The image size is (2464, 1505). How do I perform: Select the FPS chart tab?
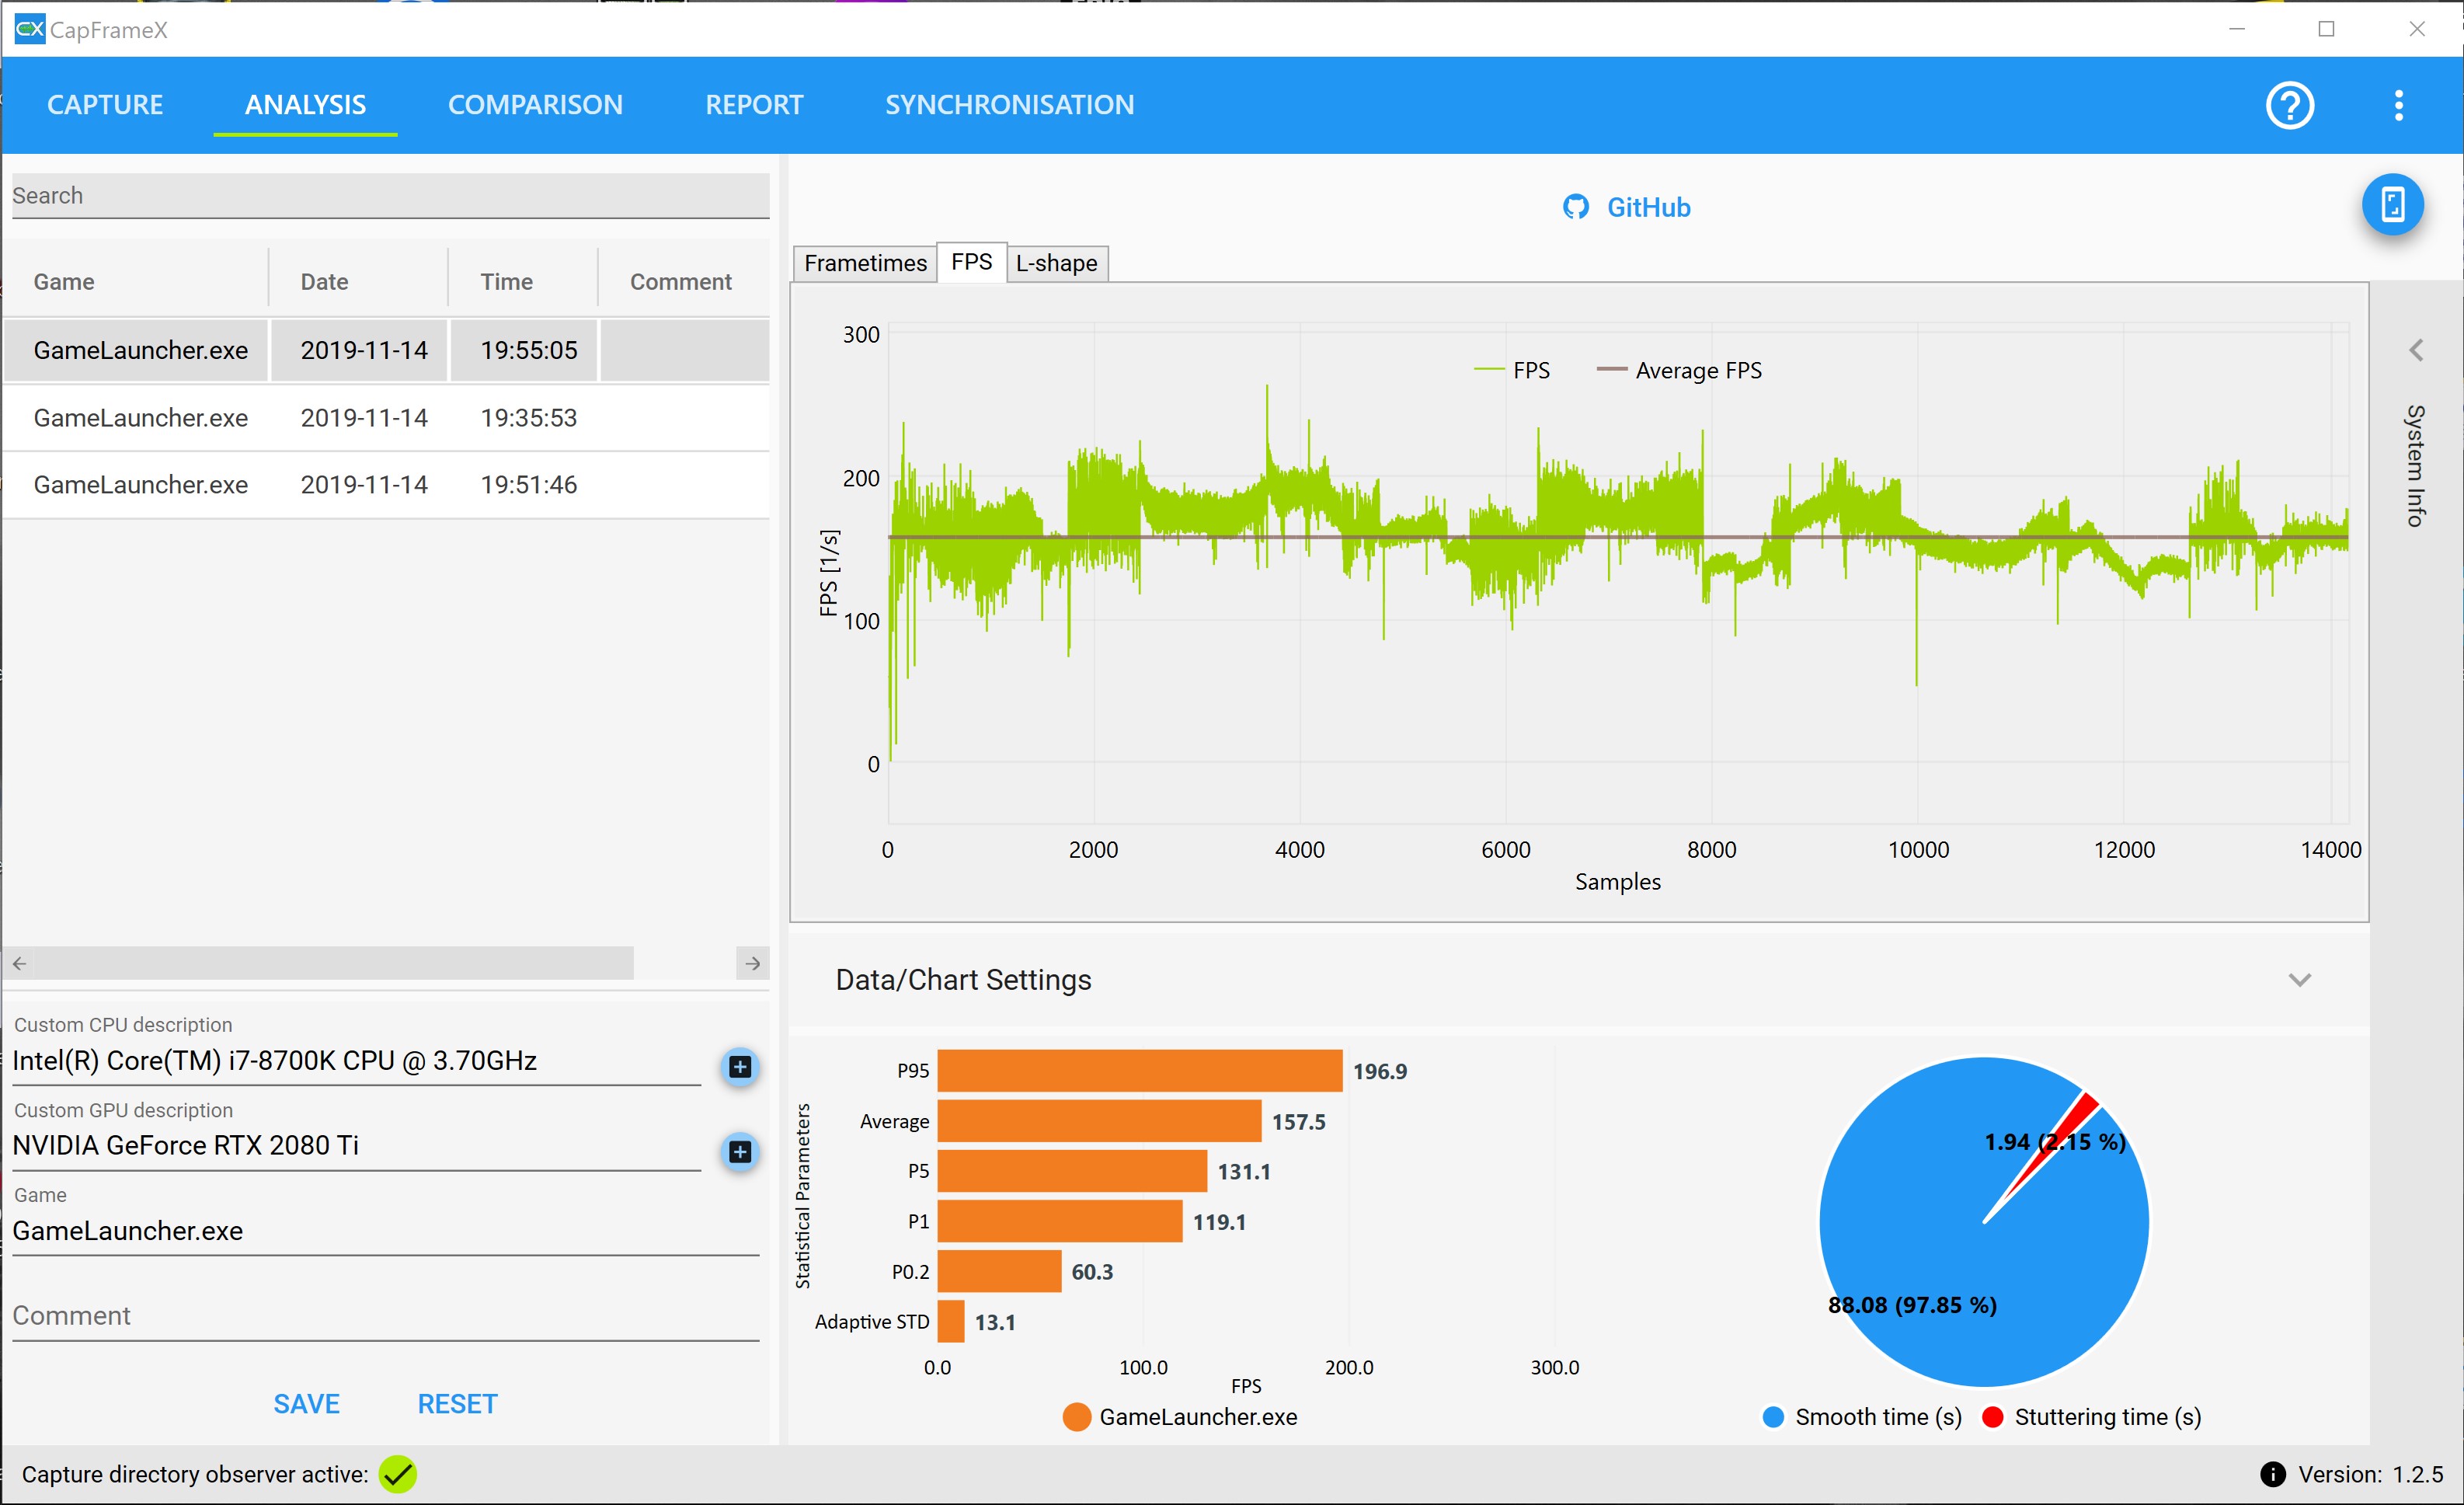pos(971,262)
